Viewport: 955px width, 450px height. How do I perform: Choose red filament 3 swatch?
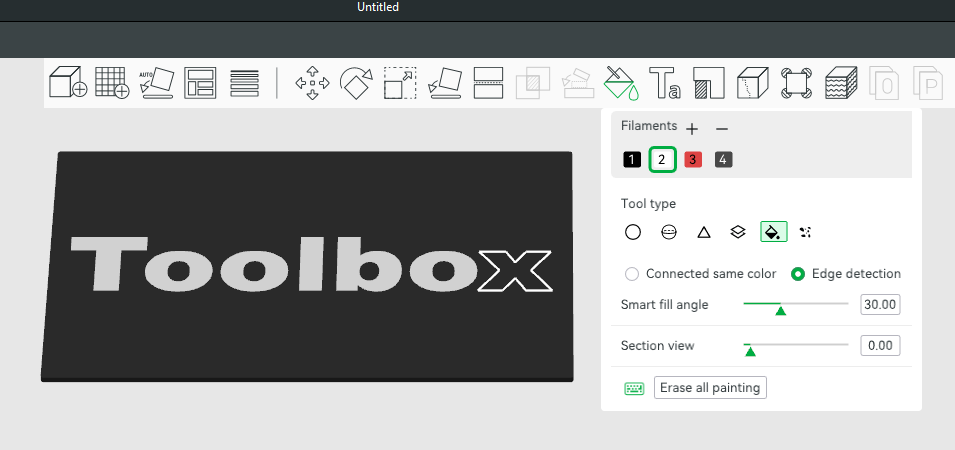693,160
